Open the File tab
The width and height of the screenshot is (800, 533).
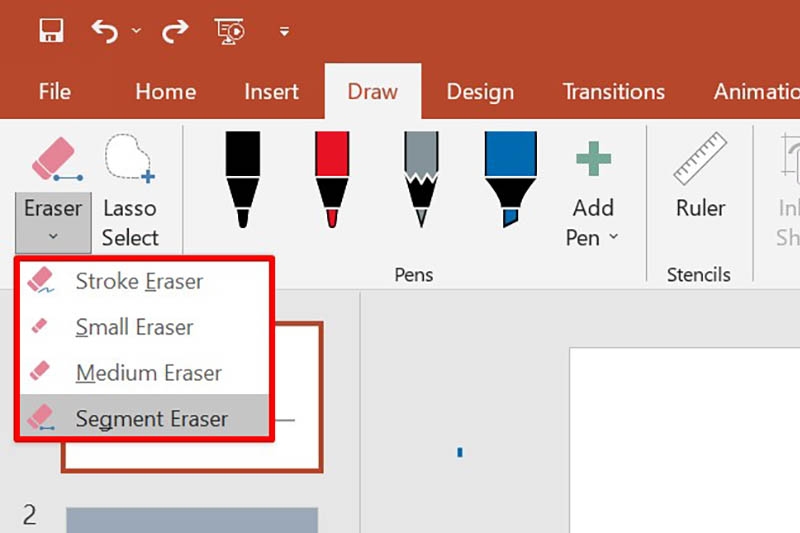pyautogui.click(x=55, y=92)
